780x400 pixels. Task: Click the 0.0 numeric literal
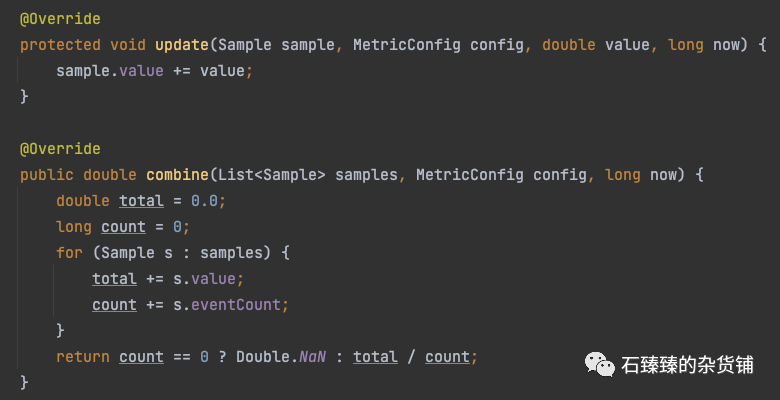[204, 201]
